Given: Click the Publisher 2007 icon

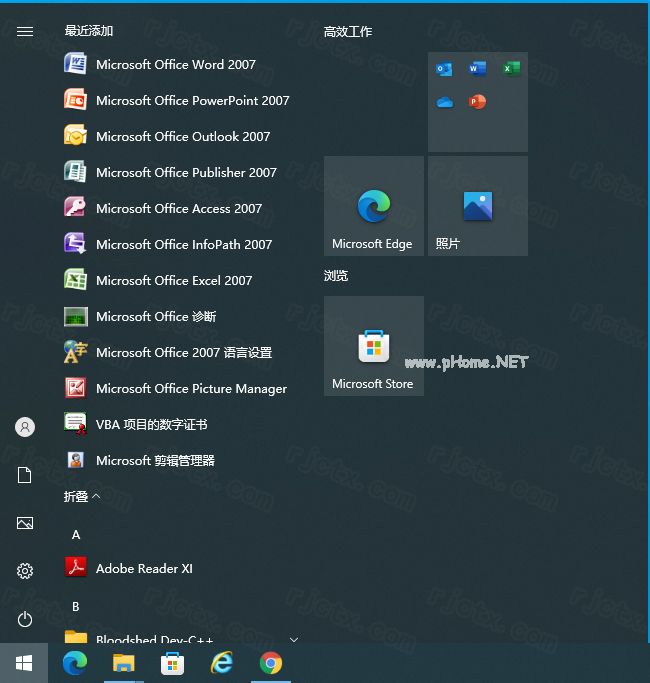Looking at the screenshot, I should click(75, 172).
